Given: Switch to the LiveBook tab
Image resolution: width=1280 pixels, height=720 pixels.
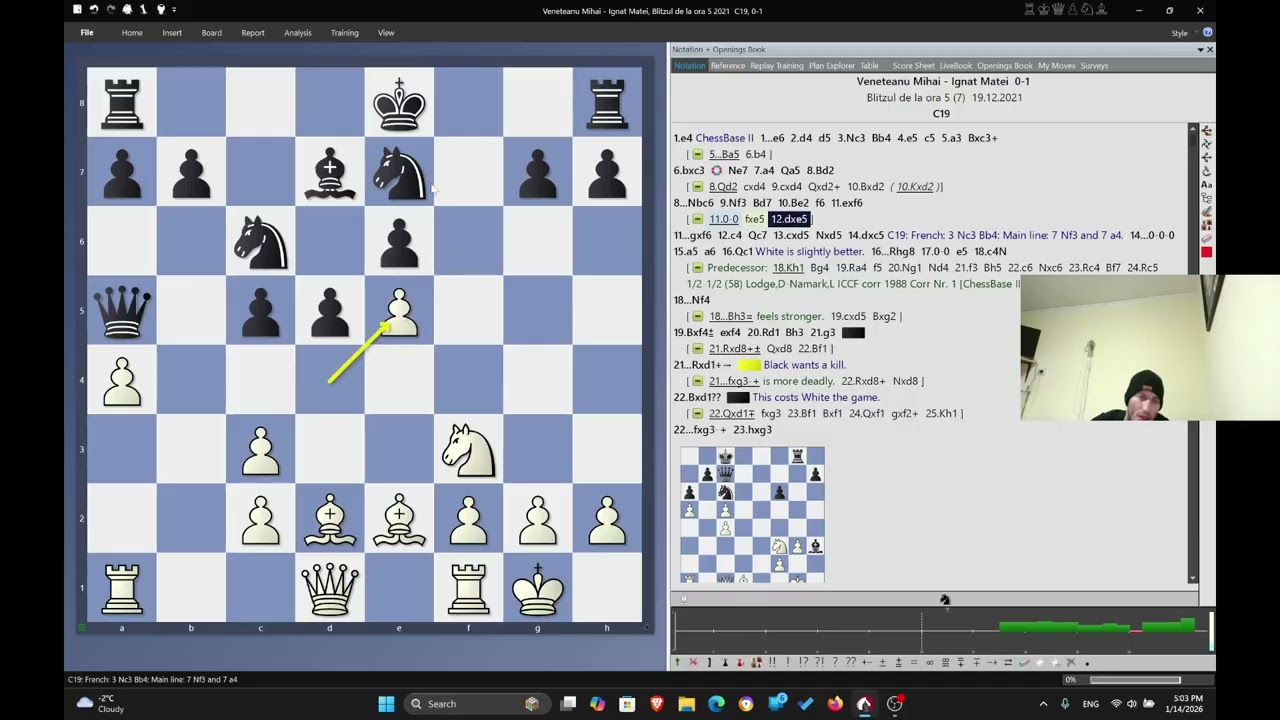Looking at the screenshot, I should [956, 66].
